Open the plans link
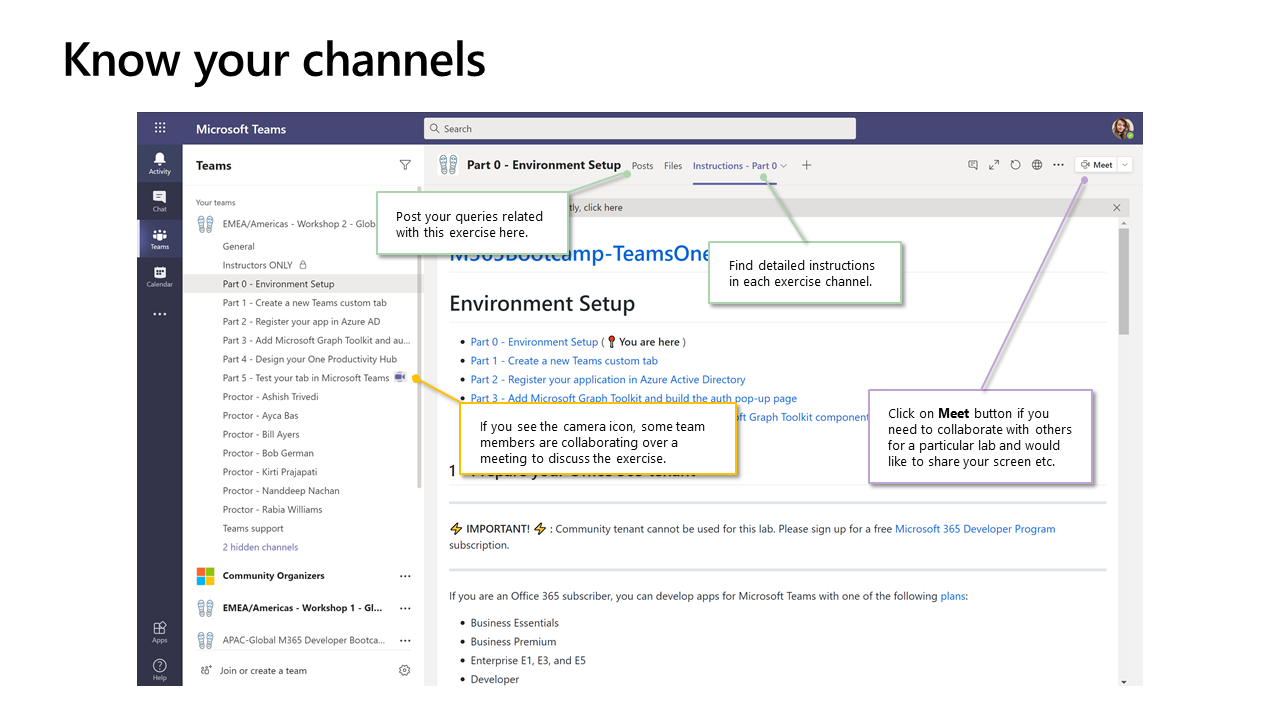This screenshot has width=1280, height=720. (x=953, y=596)
